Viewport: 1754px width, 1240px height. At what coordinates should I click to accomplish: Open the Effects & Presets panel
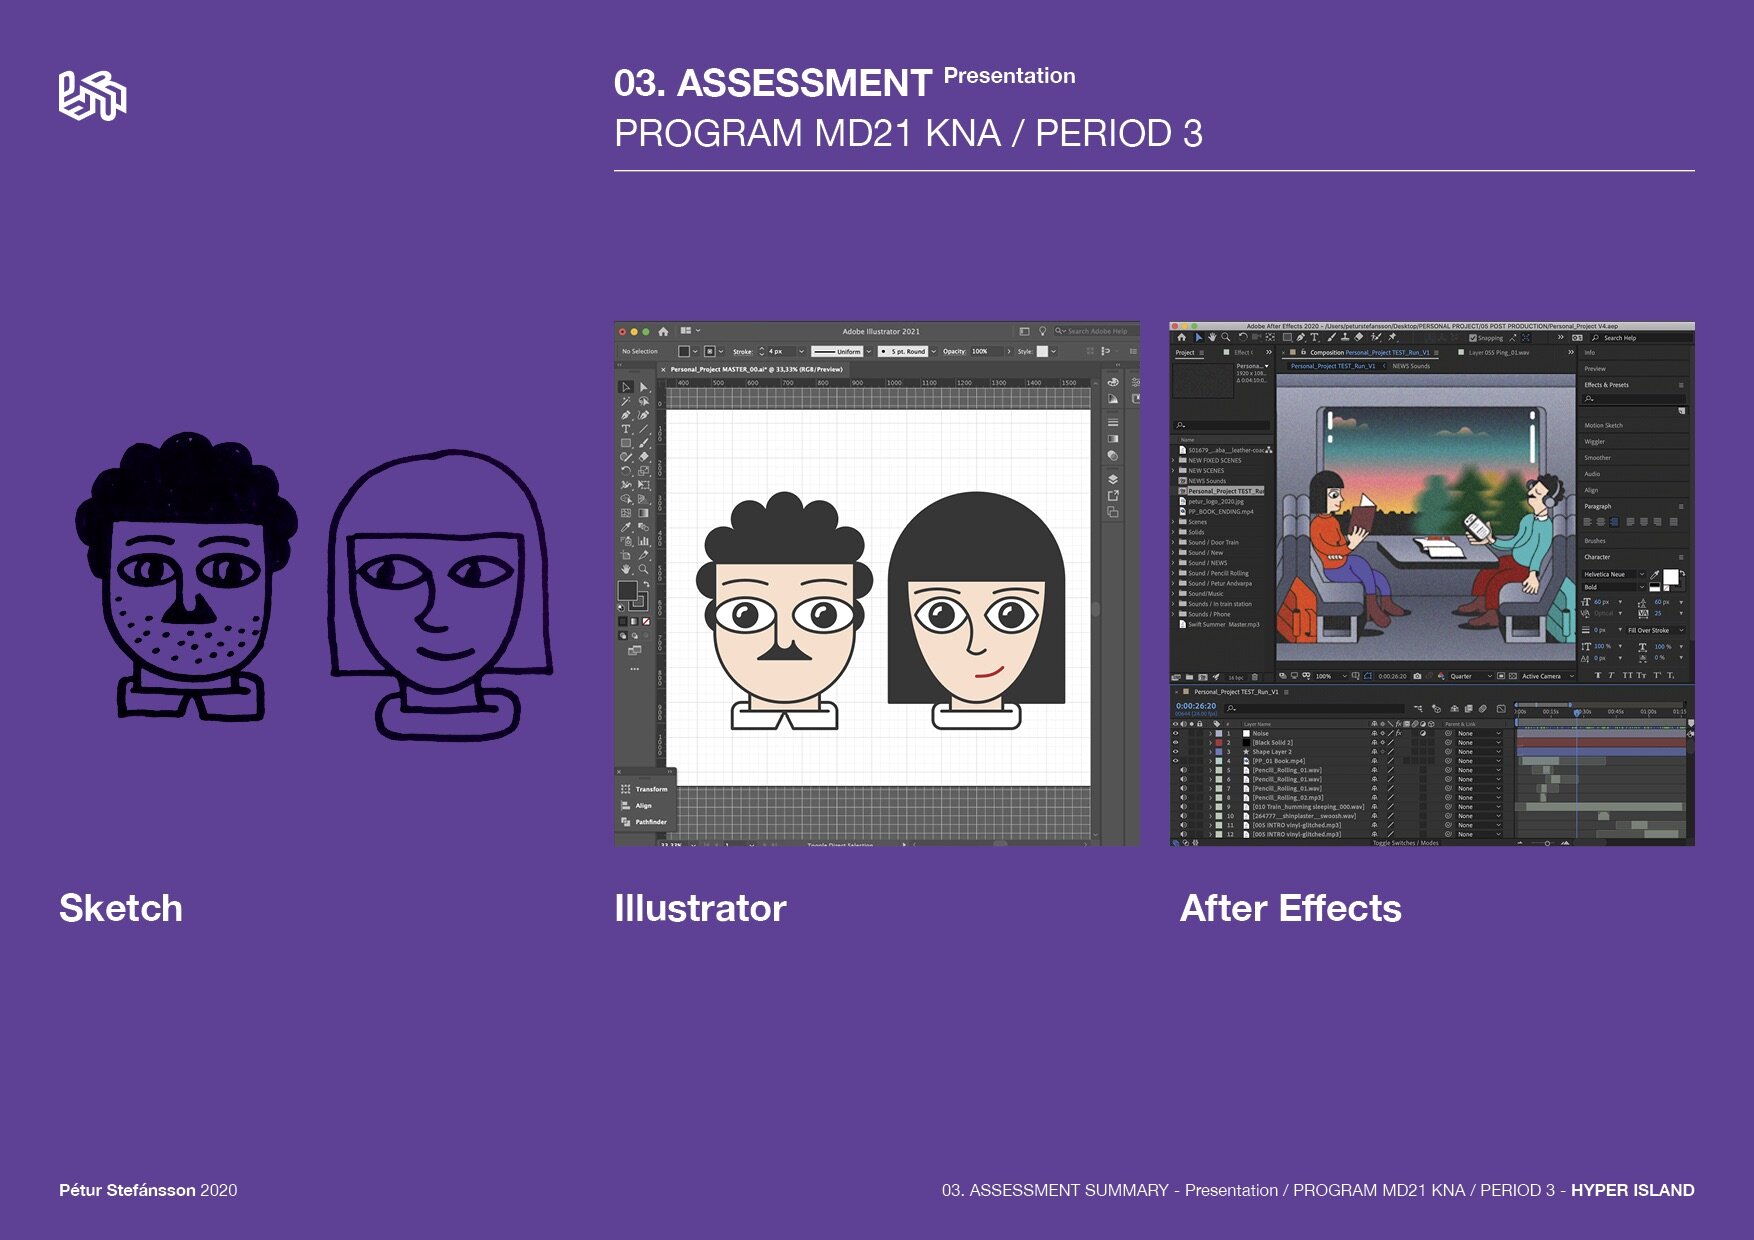point(1606,384)
